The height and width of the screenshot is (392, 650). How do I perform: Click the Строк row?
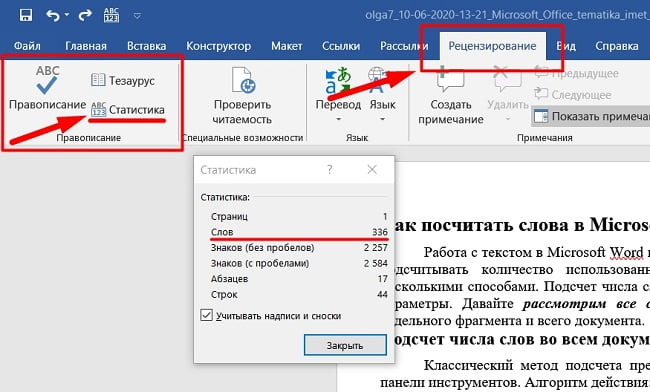[299, 295]
